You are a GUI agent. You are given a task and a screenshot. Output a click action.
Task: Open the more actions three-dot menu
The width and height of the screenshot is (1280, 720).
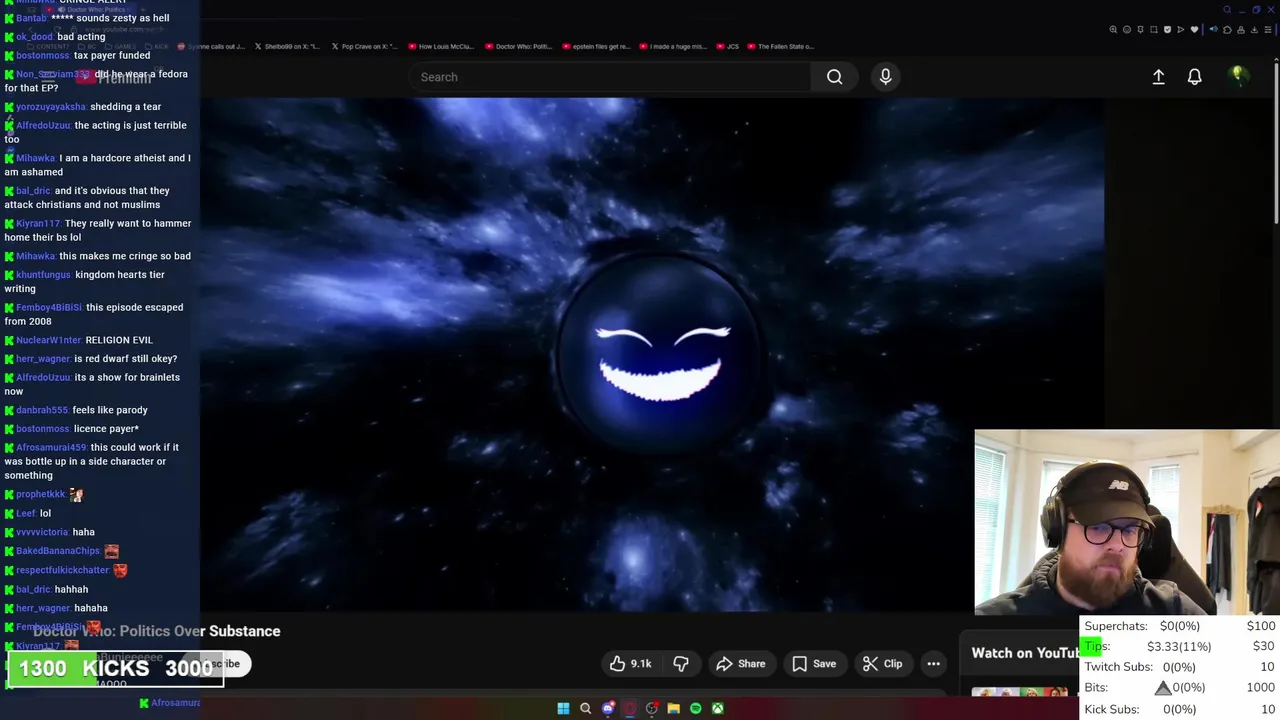[933, 664]
